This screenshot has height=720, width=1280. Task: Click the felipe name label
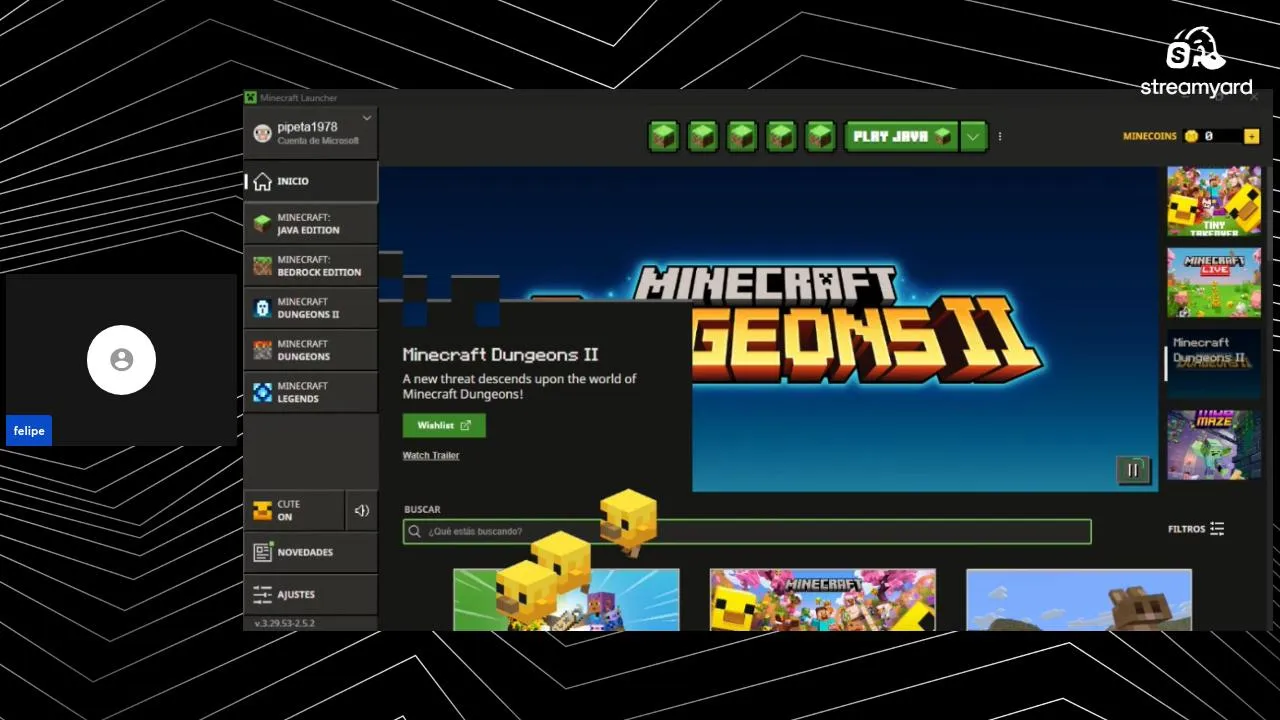[x=29, y=431]
